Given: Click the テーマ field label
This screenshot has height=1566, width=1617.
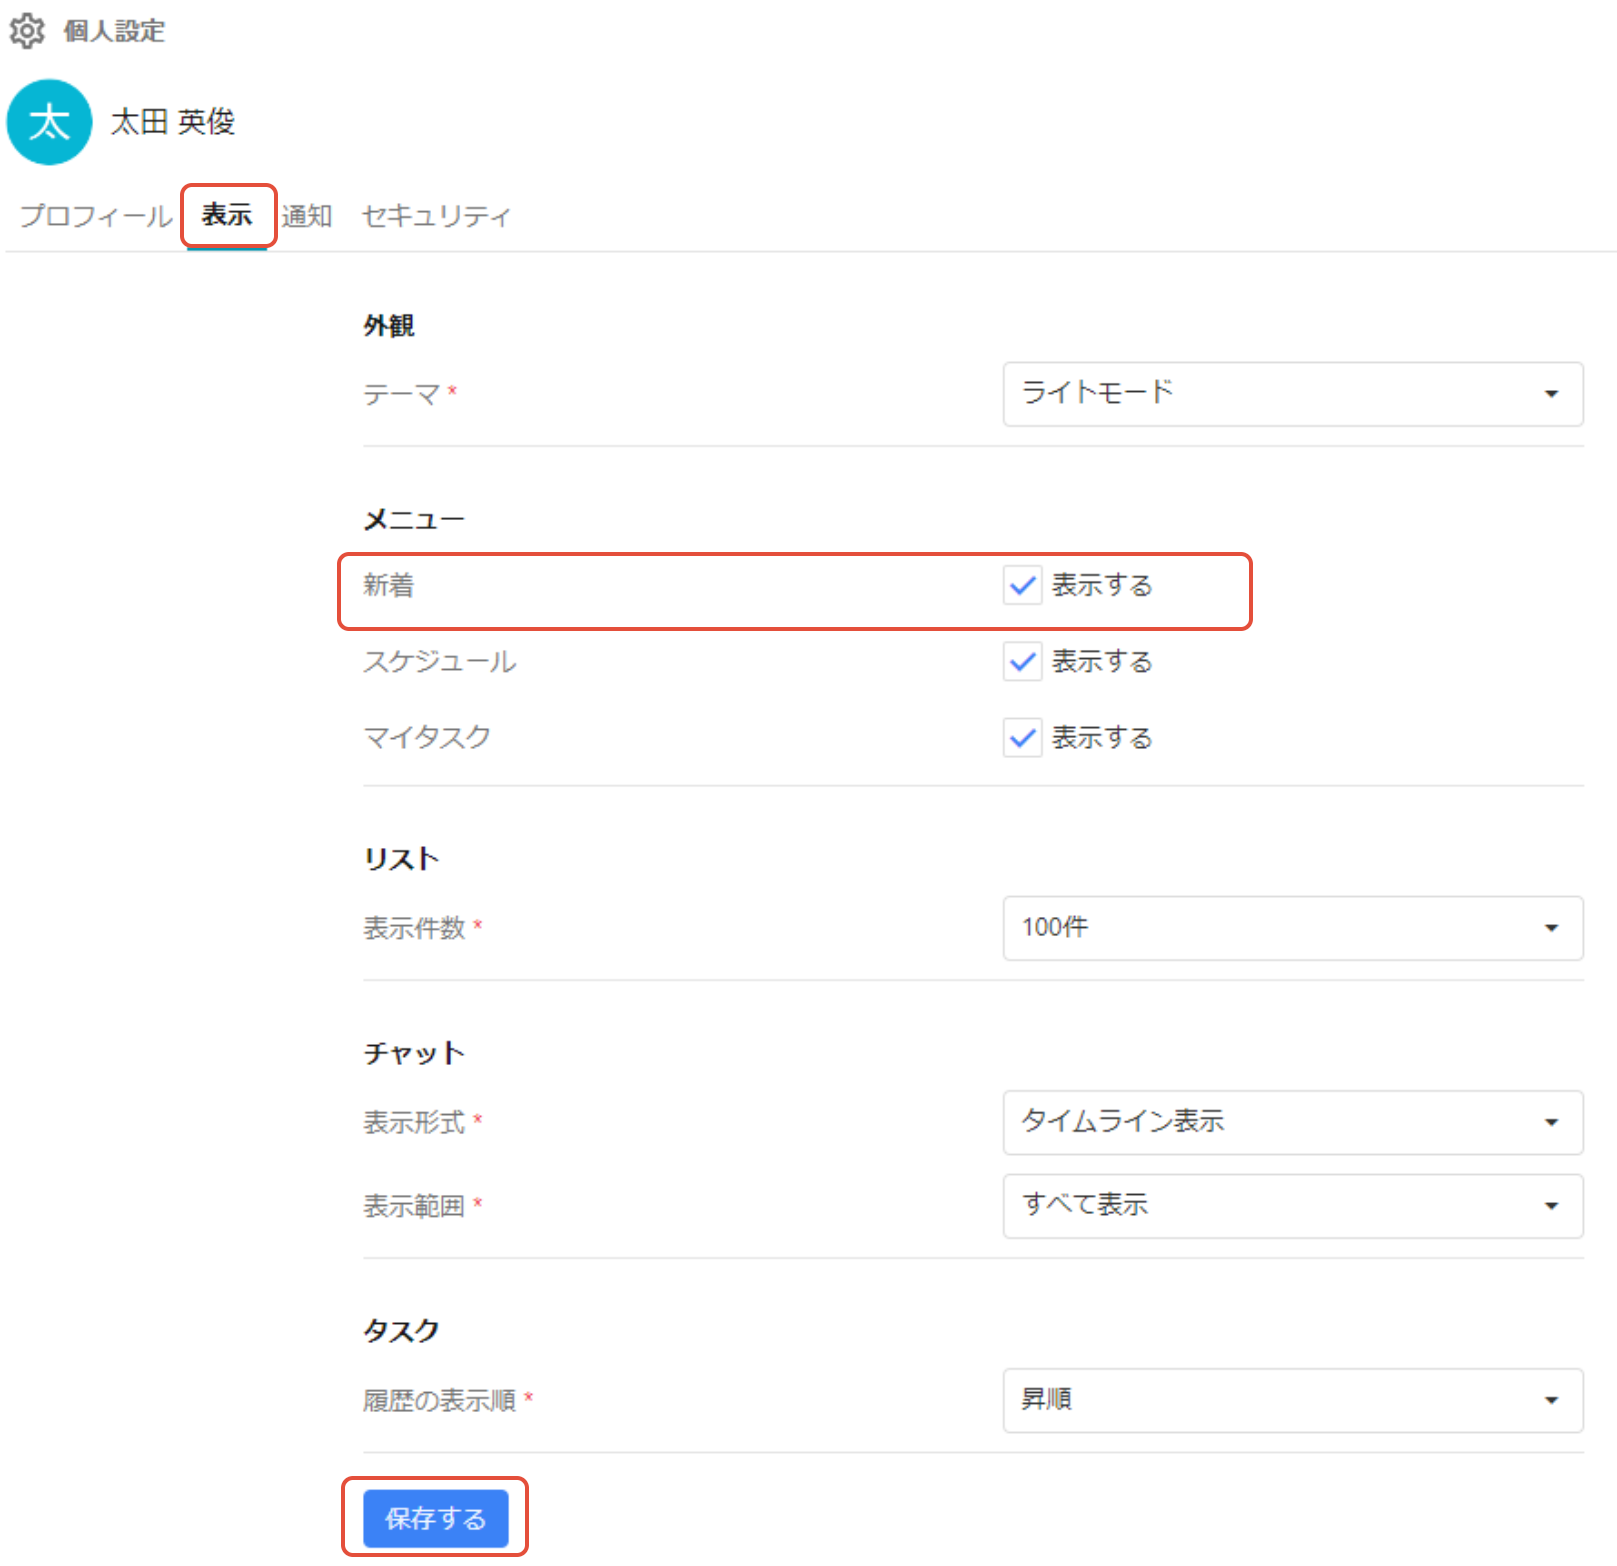Looking at the screenshot, I should (401, 394).
